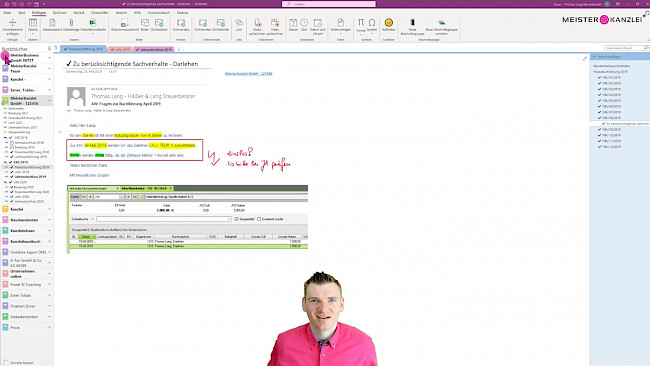This screenshot has height=366, width=650.
Task: Click the pin icon next to Notizbücher
Action: [x=49, y=49]
